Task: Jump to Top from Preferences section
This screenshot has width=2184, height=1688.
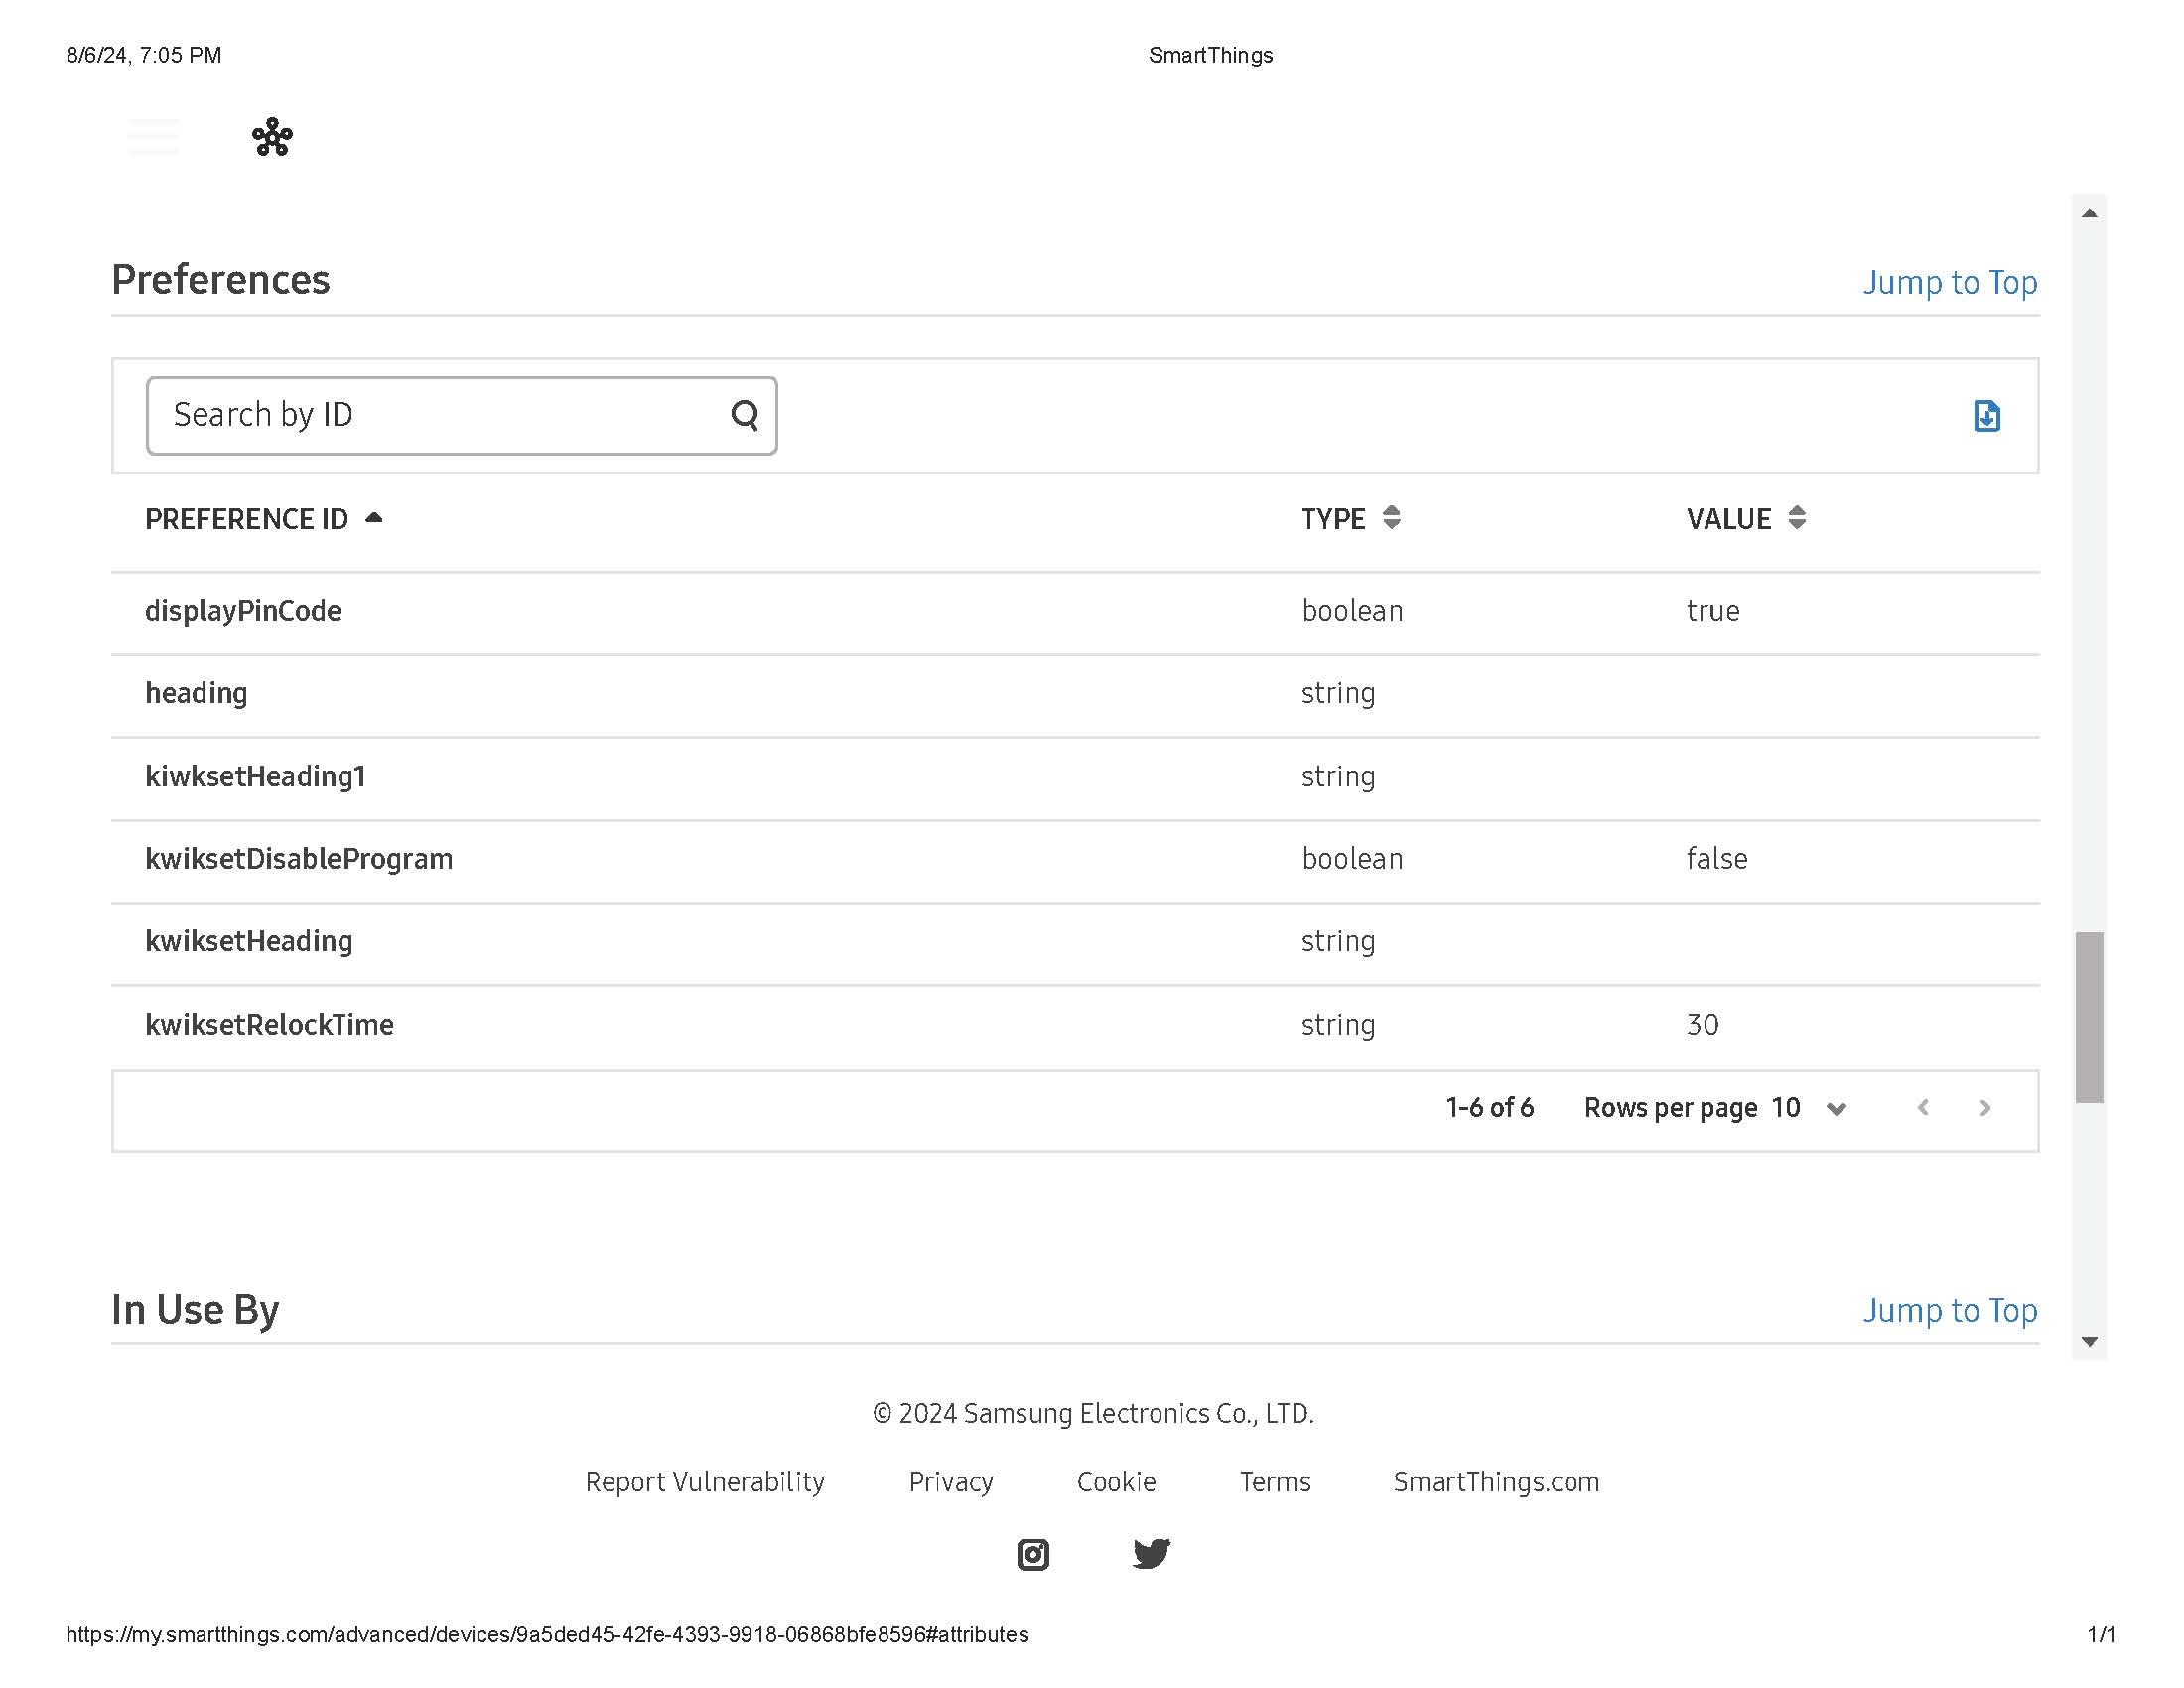Action: click(x=1949, y=283)
